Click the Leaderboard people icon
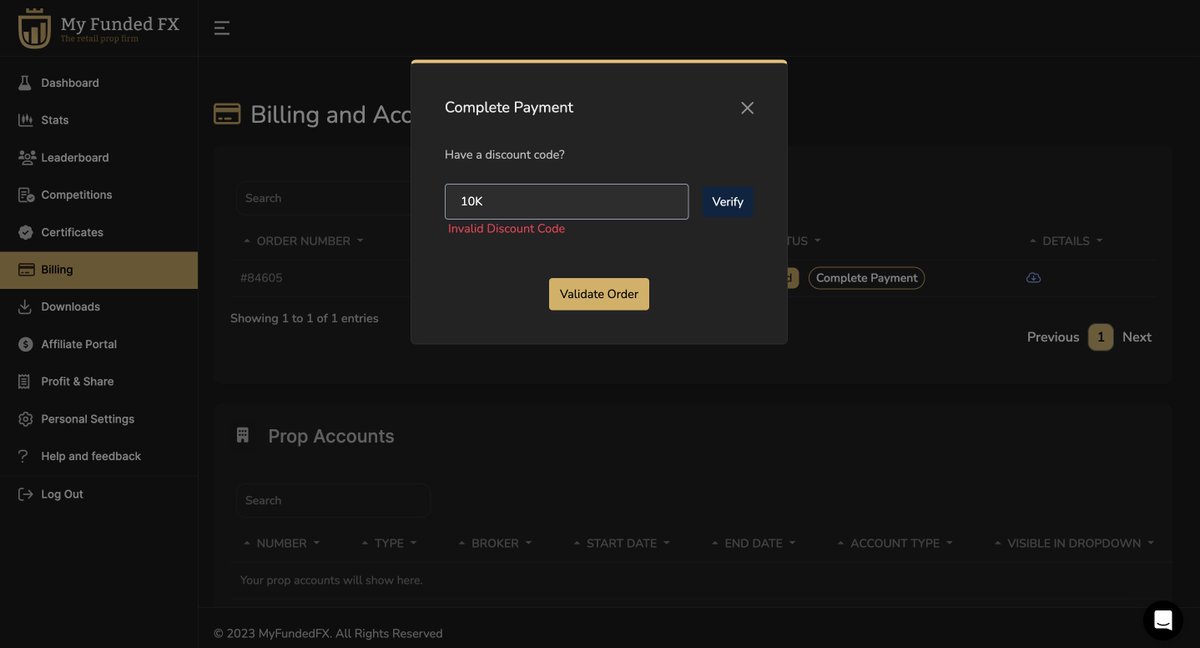Viewport: 1200px width, 648px height. [x=26, y=158]
